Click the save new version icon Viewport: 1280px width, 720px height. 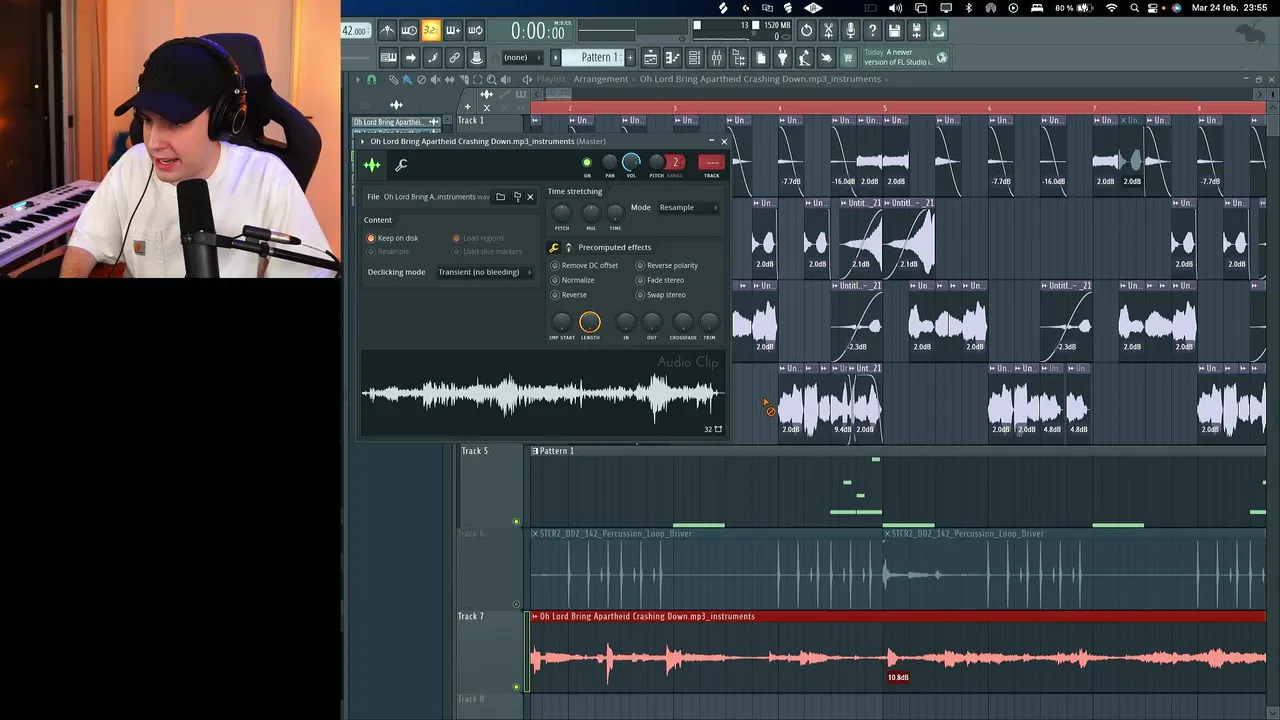click(916, 30)
